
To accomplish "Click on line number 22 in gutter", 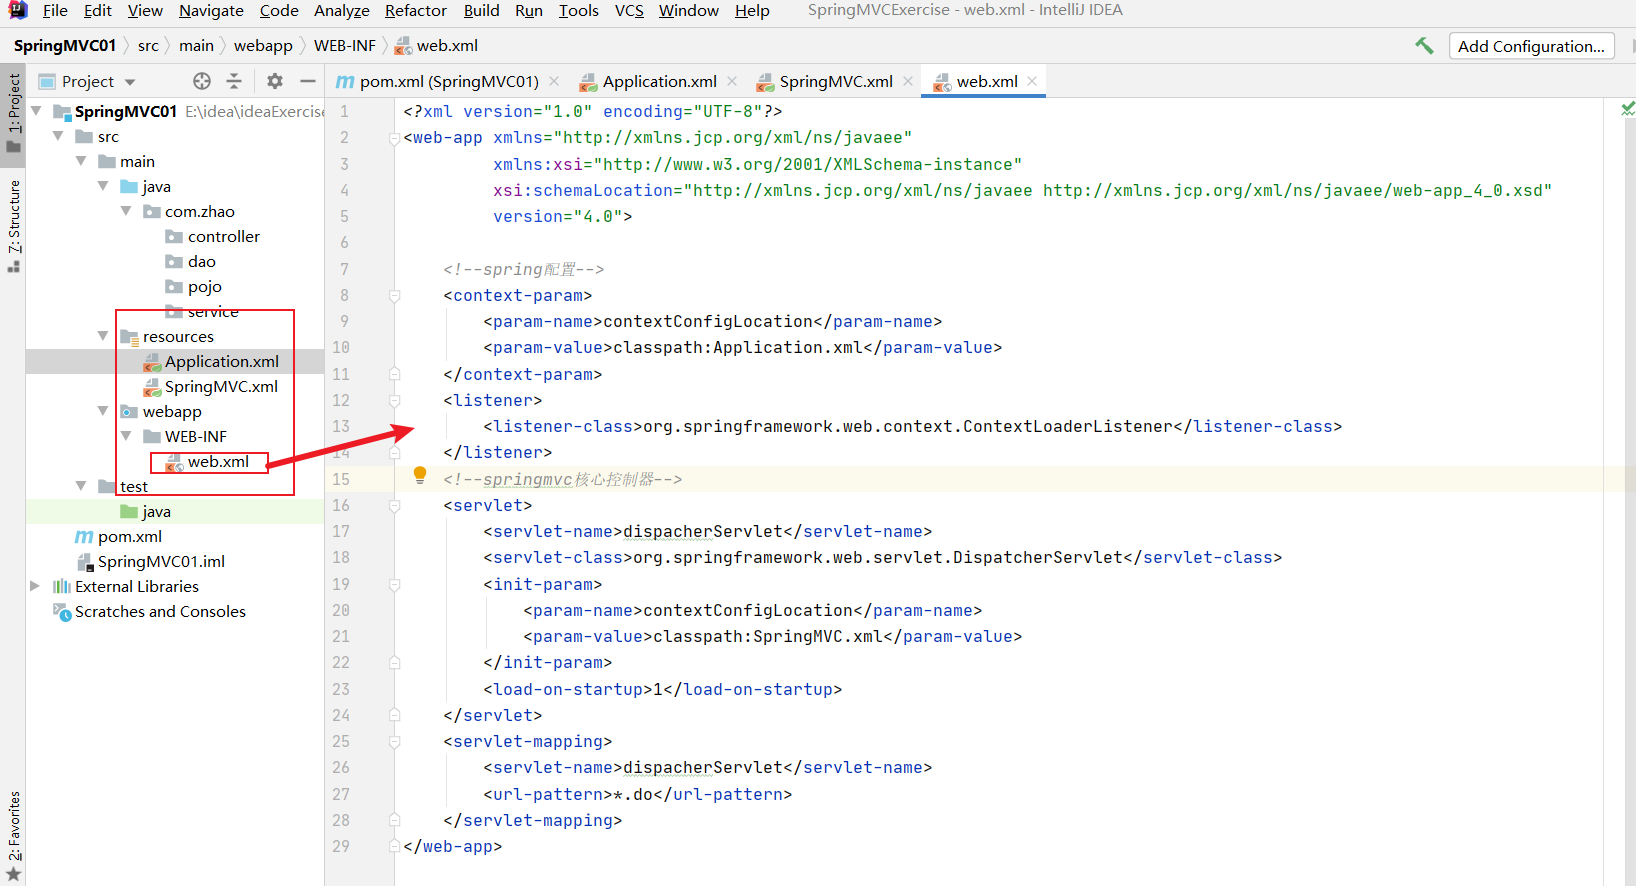I will pyautogui.click(x=341, y=662).
